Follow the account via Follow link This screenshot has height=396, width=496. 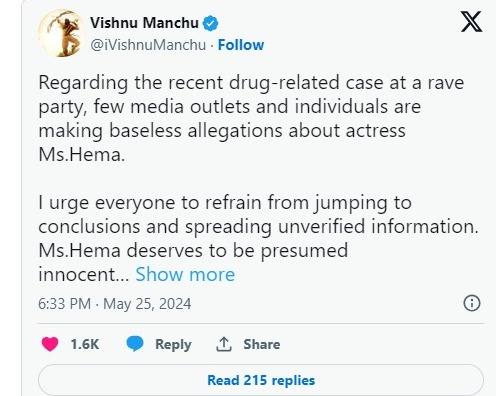point(241,45)
